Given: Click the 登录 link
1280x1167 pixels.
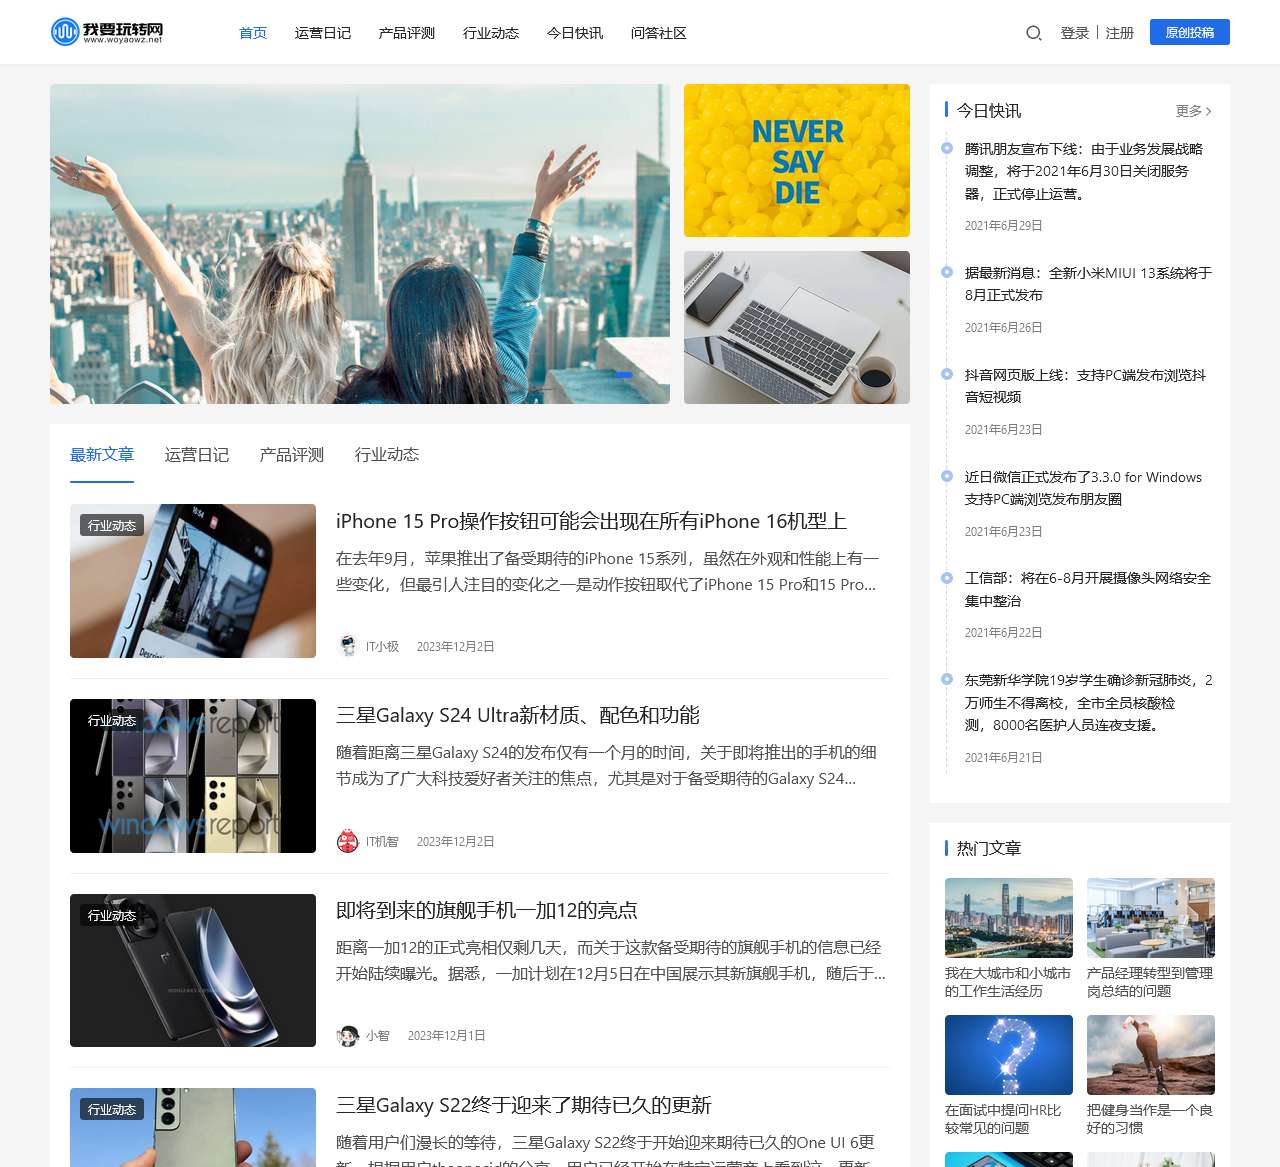Looking at the screenshot, I should tap(1075, 33).
